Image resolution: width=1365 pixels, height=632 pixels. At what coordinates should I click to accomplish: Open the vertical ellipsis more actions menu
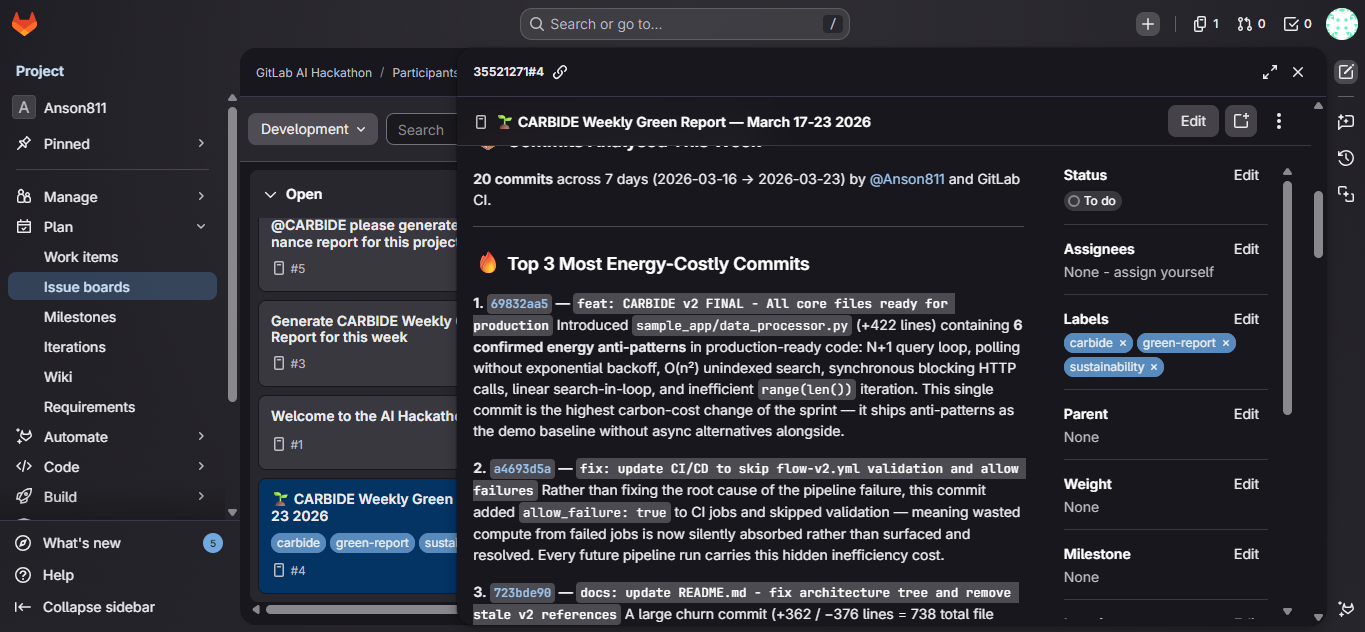coord(1279,121)
